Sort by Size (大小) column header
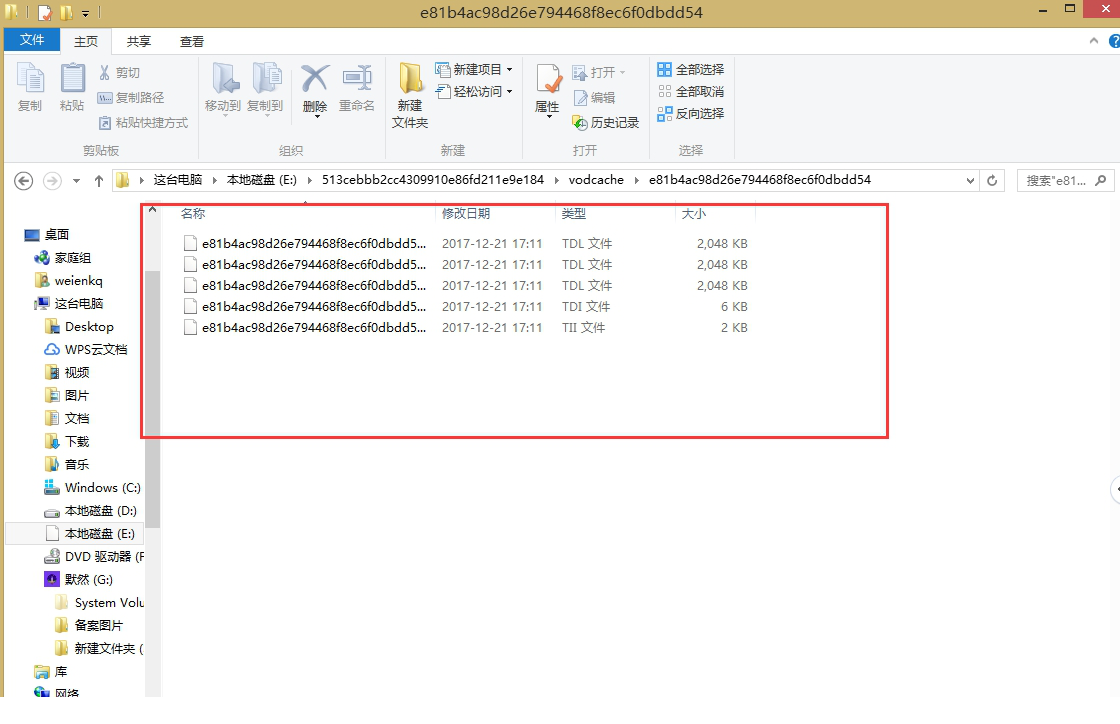The width and height of the screenshot is (1120, 724). tap(694, 213)
